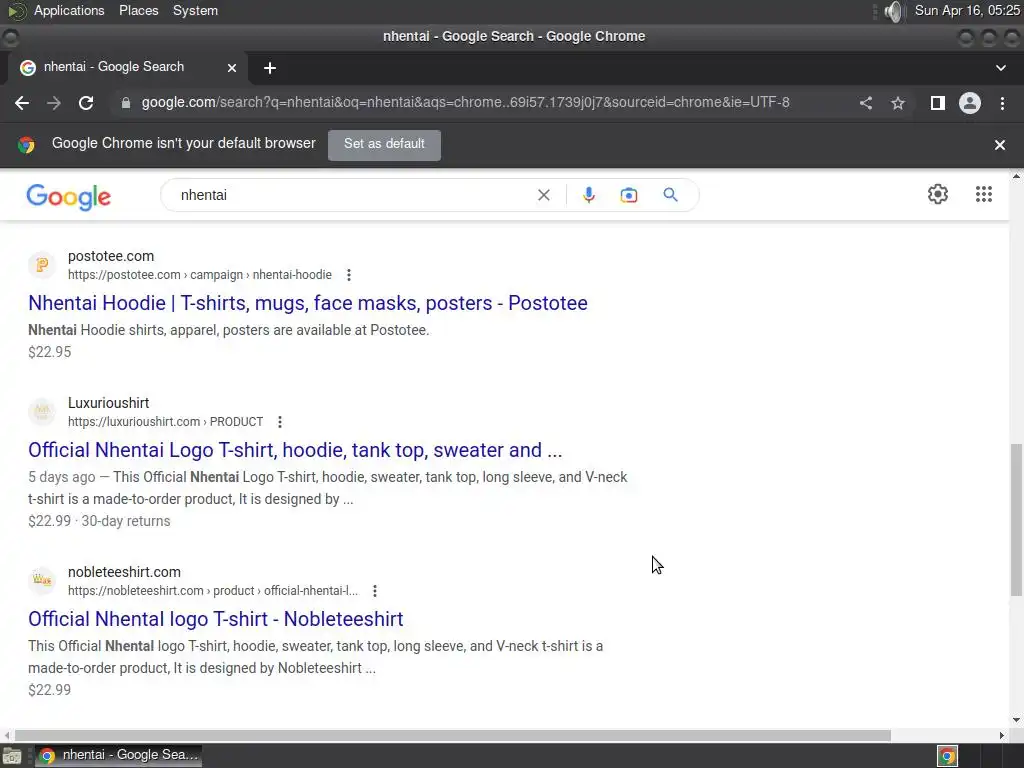
Task: Click the 'Luxuriousshirt' site name
Action: click(x=108, y=403)
